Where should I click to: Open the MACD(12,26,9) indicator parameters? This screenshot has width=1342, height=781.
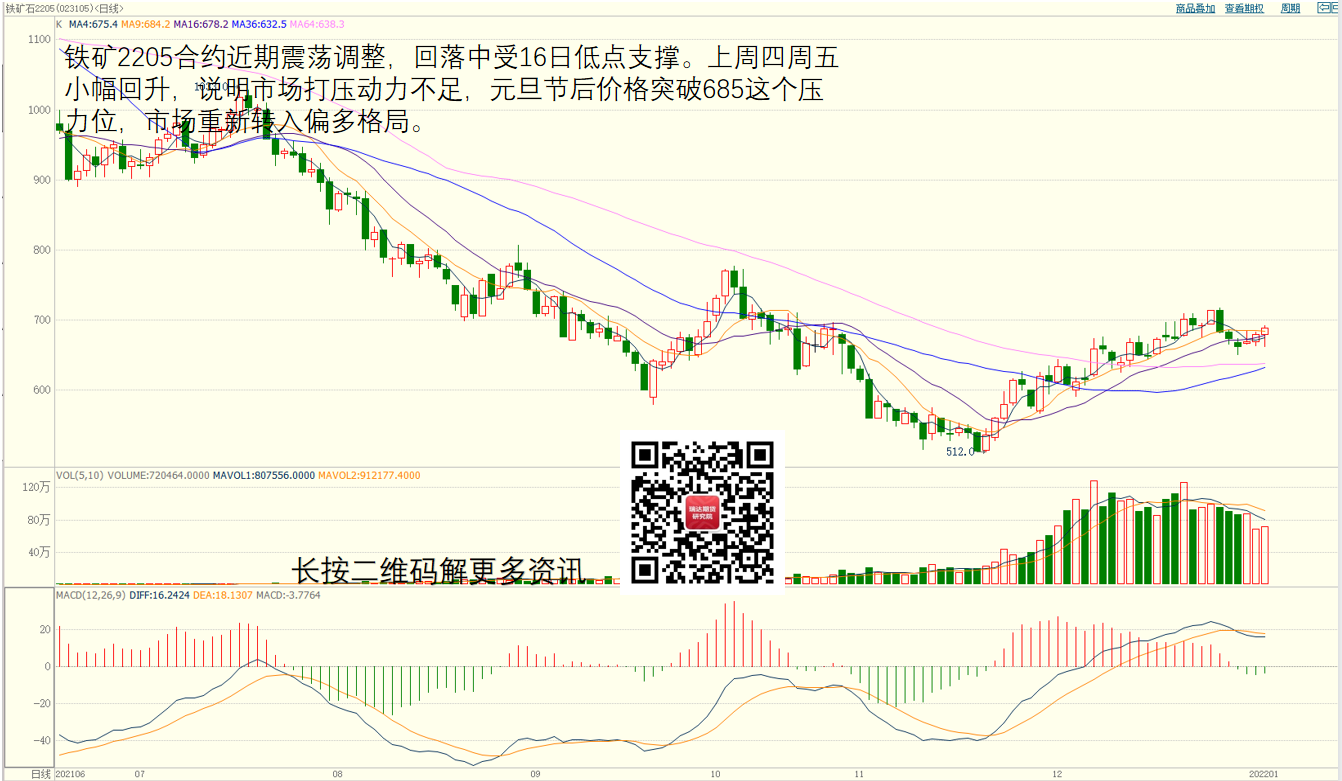(x=91, y=595)
